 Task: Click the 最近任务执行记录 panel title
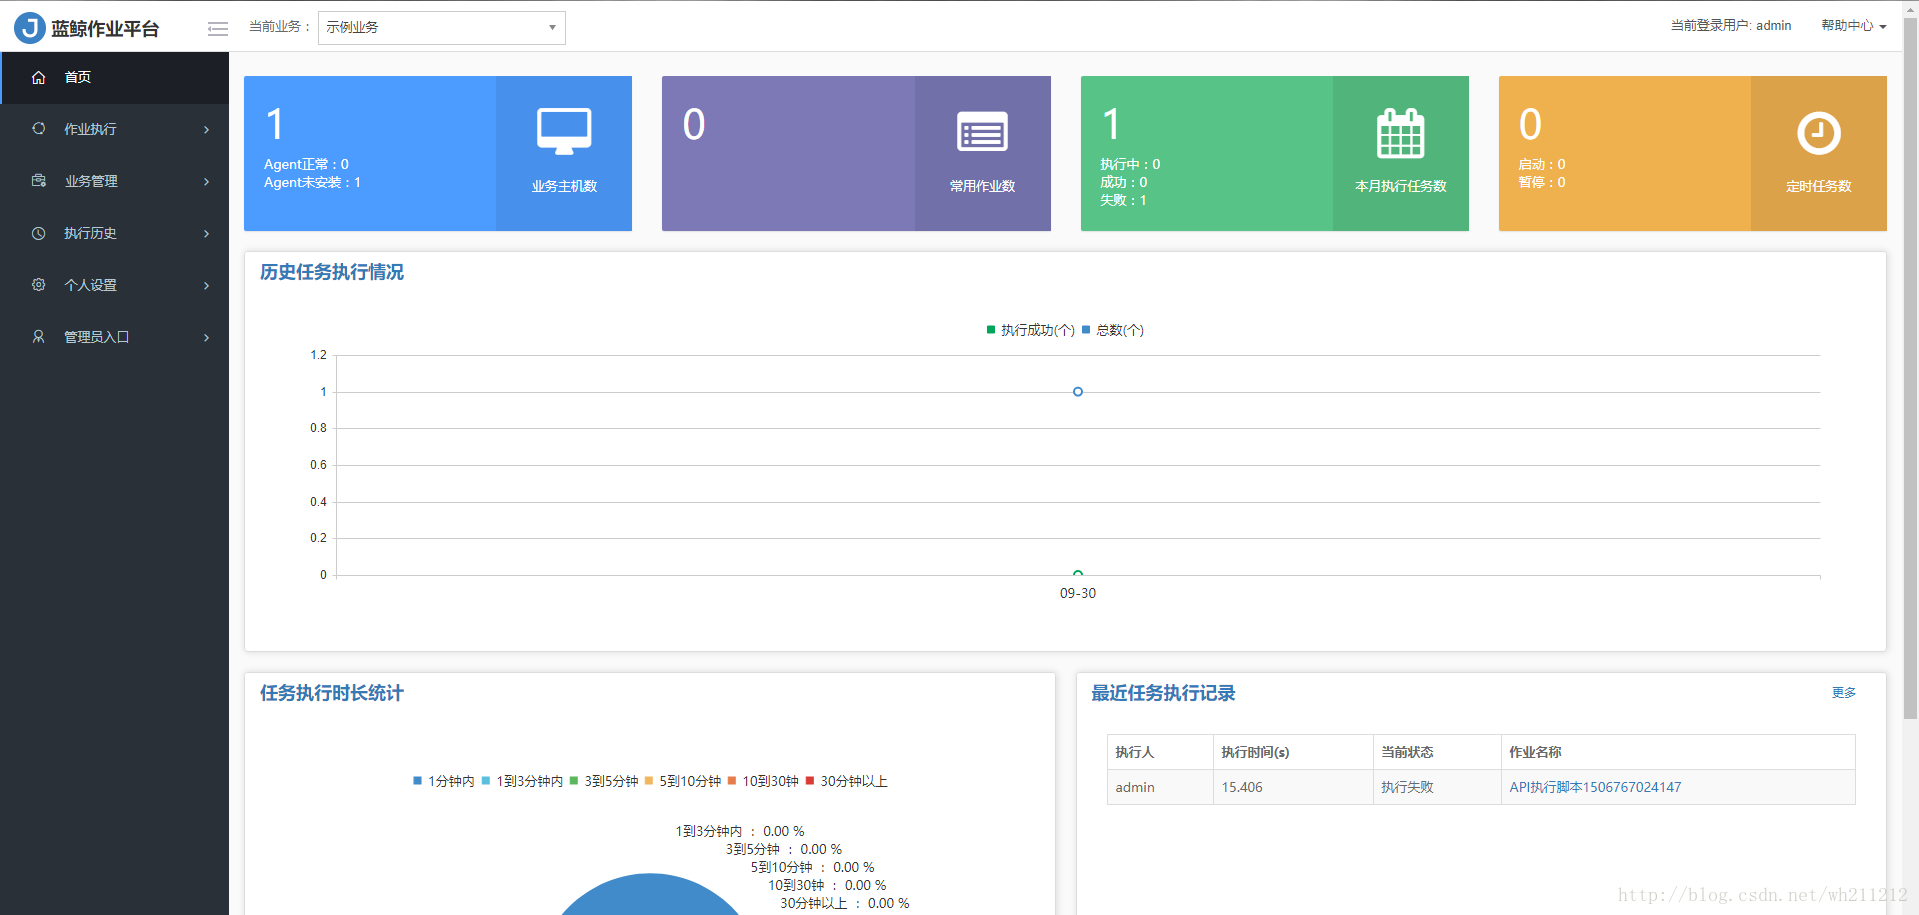[1163, 693]
